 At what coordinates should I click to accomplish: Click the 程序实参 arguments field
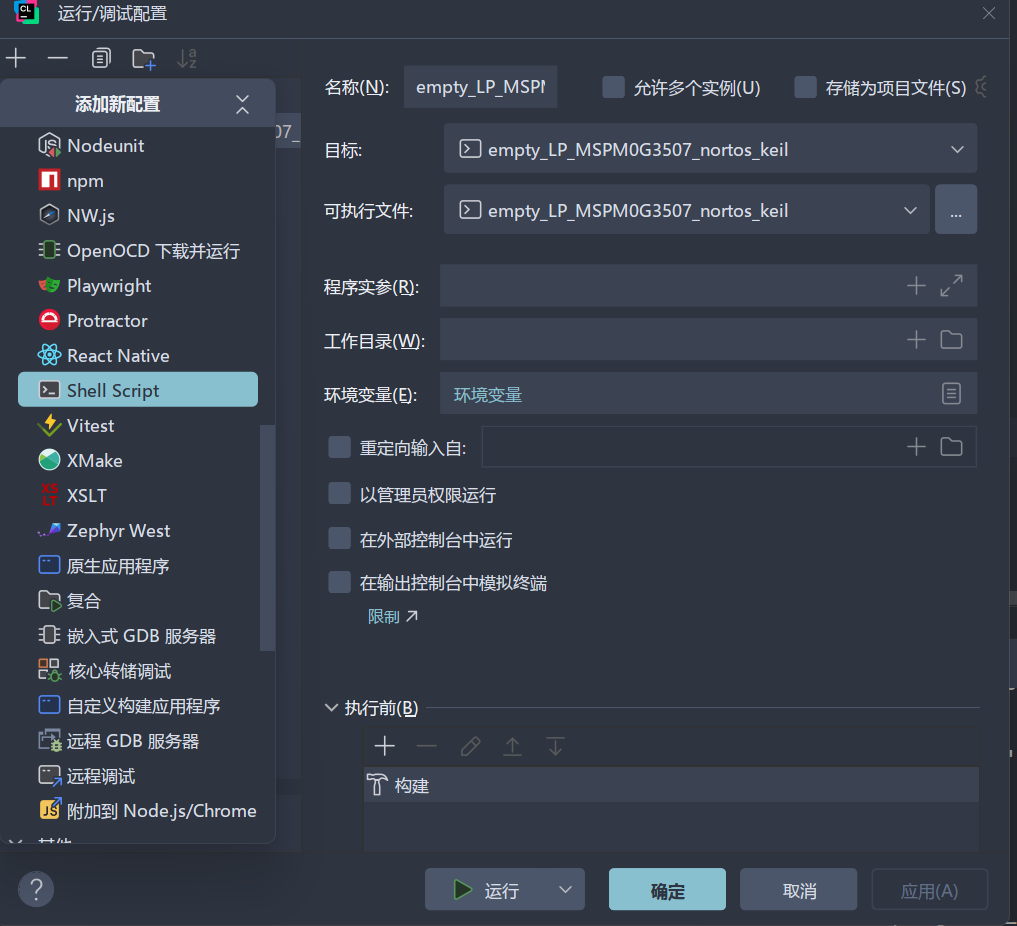pos(708,285)
